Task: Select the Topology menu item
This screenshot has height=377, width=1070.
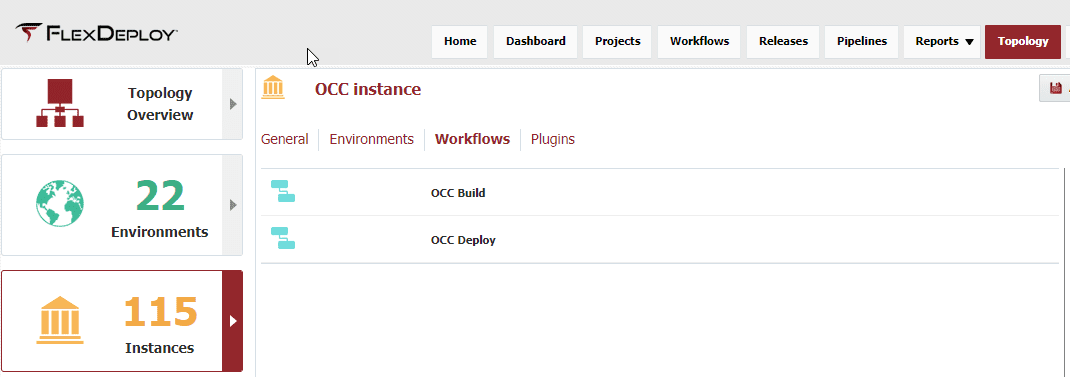Action: (1023, 42)
